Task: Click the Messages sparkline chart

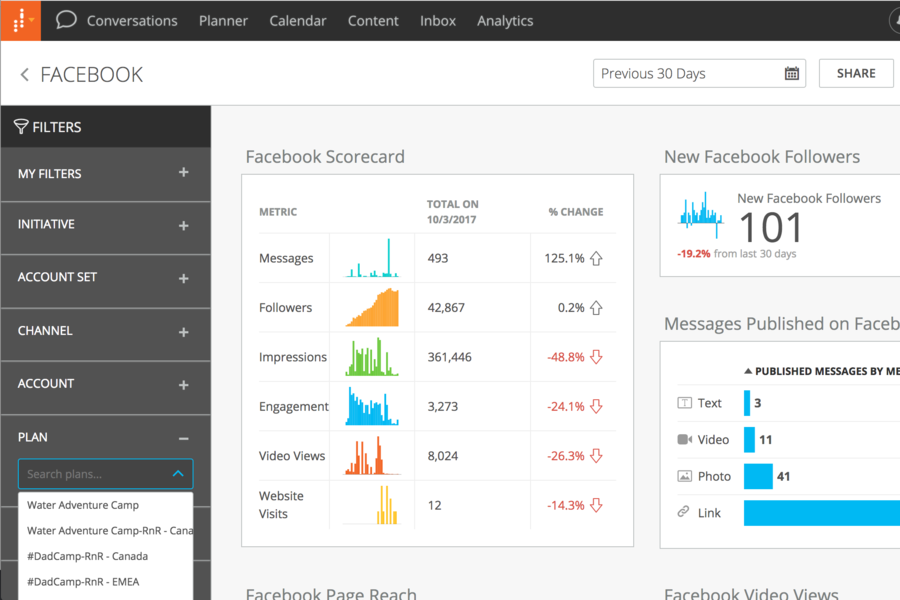Action: click(372, 258)
